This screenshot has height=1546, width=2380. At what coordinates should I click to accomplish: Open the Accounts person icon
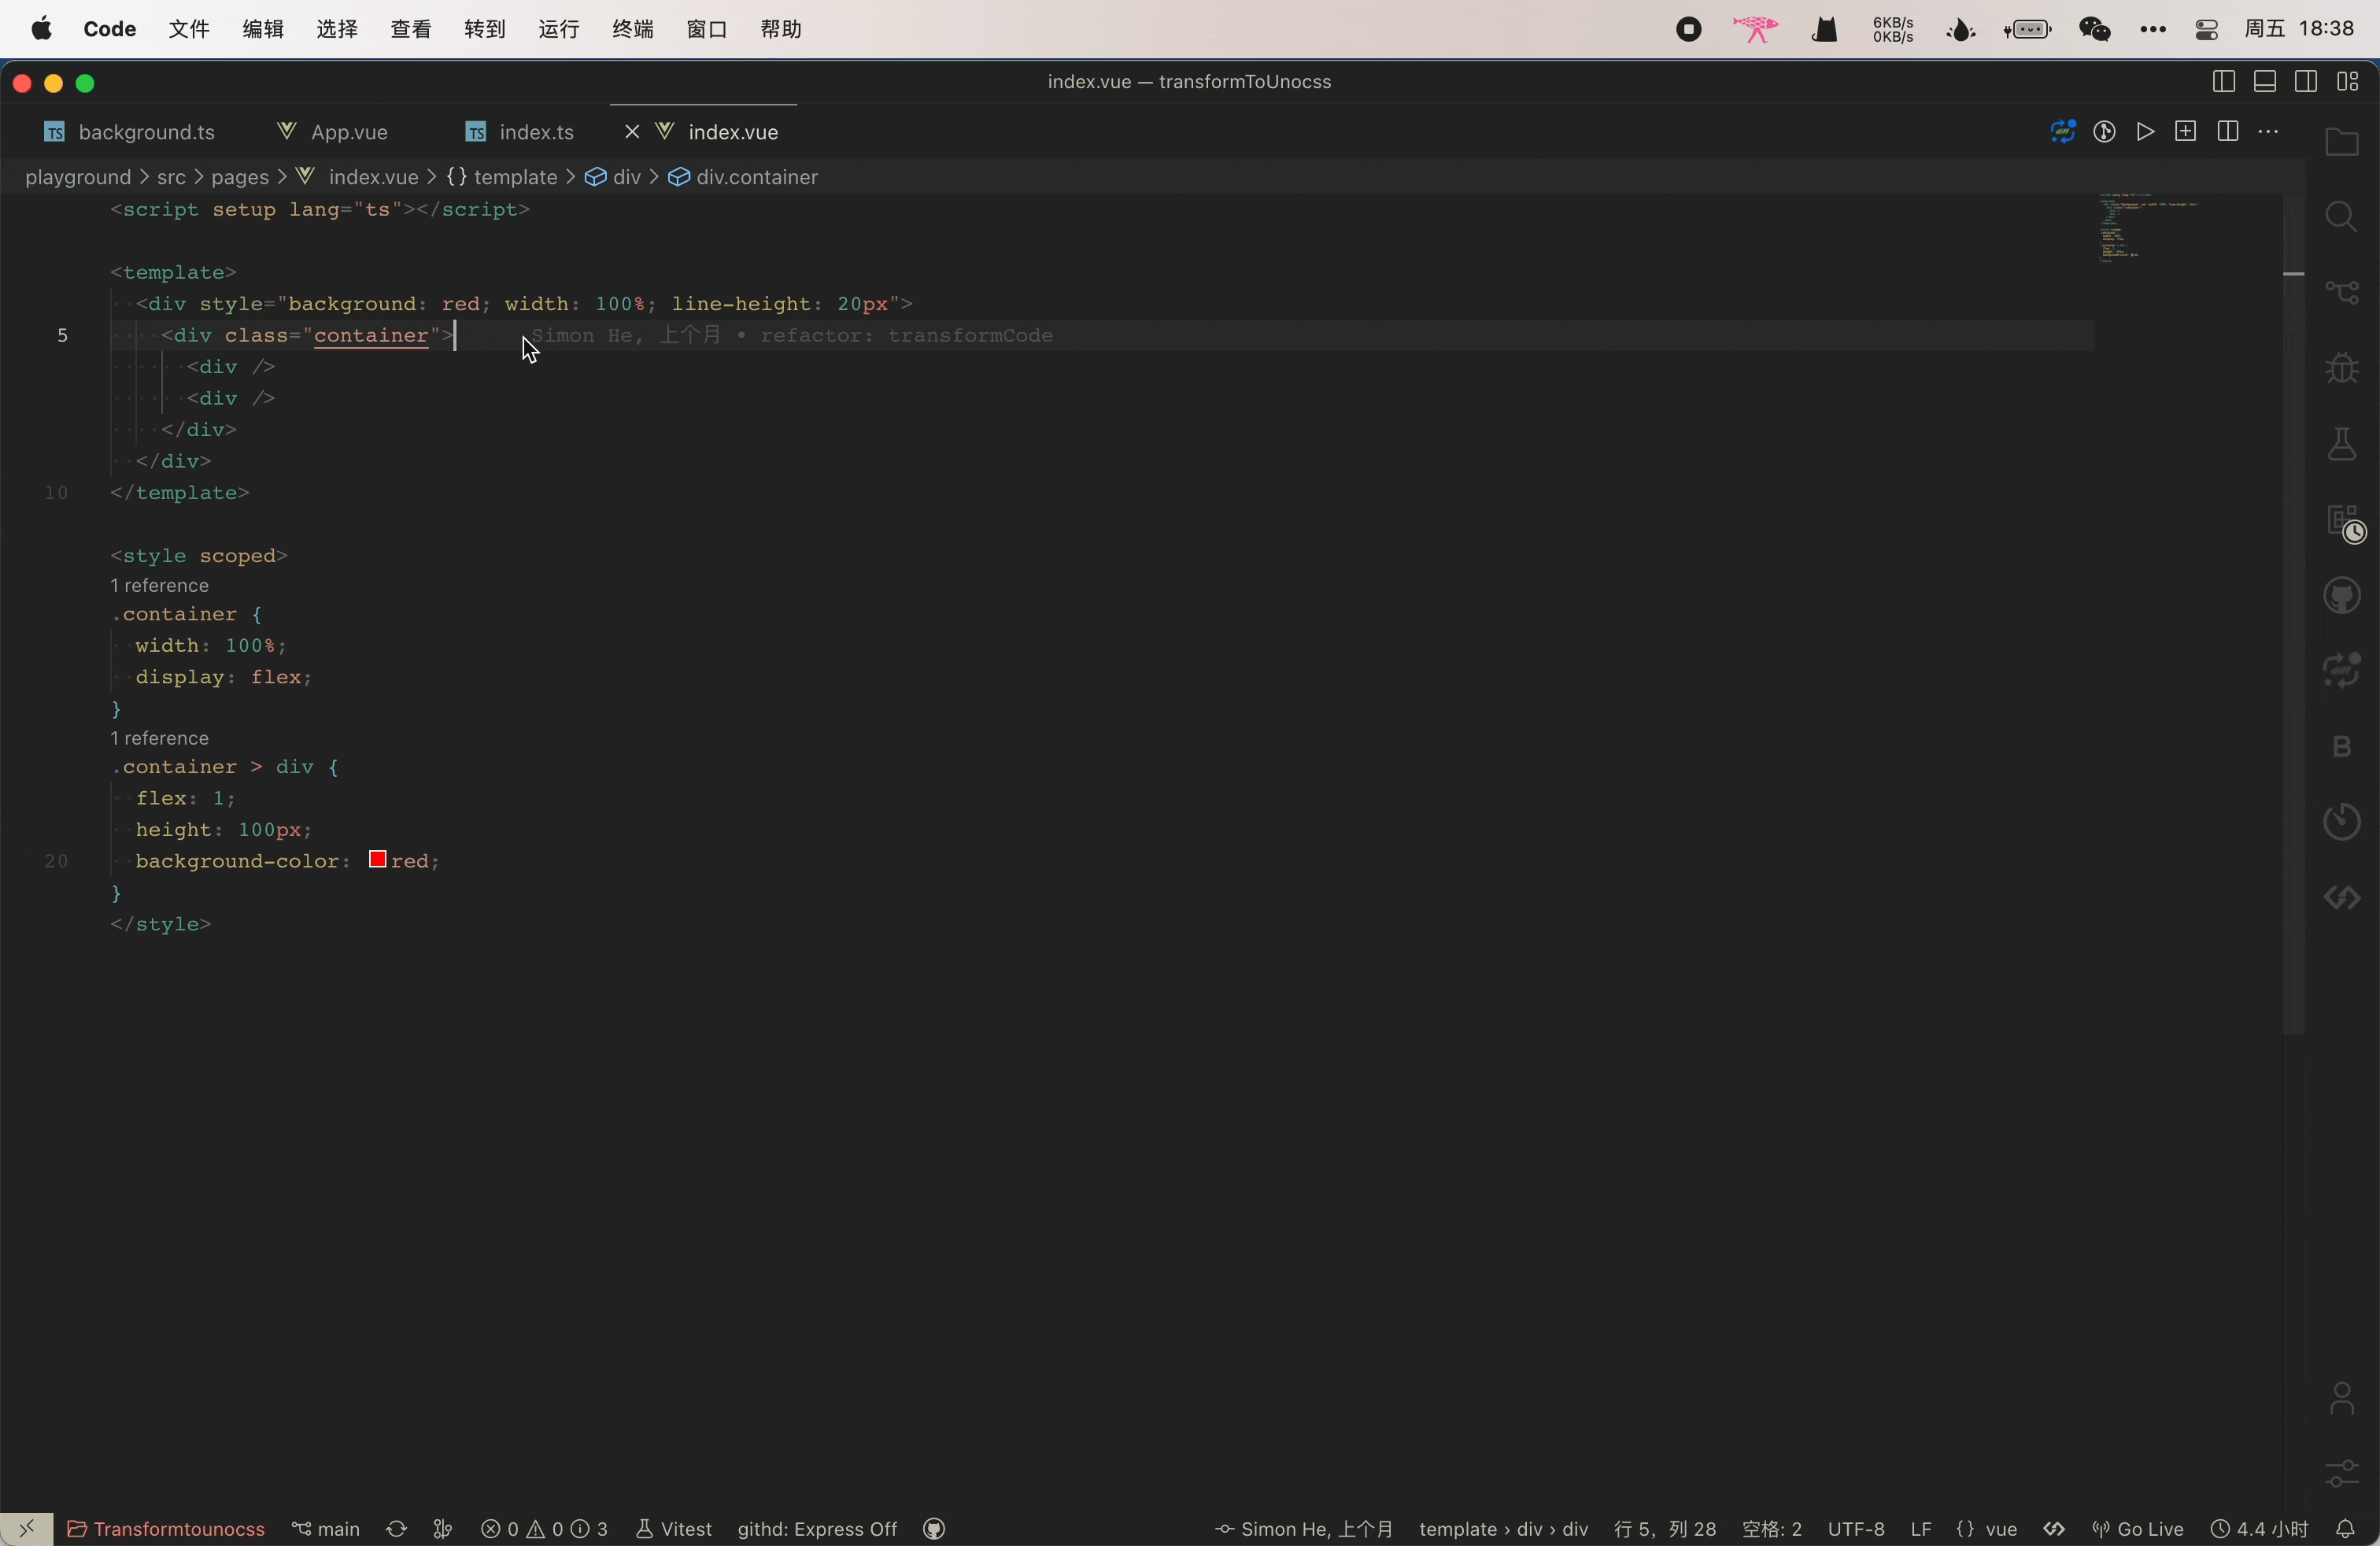click(x=2341, y=1398)
